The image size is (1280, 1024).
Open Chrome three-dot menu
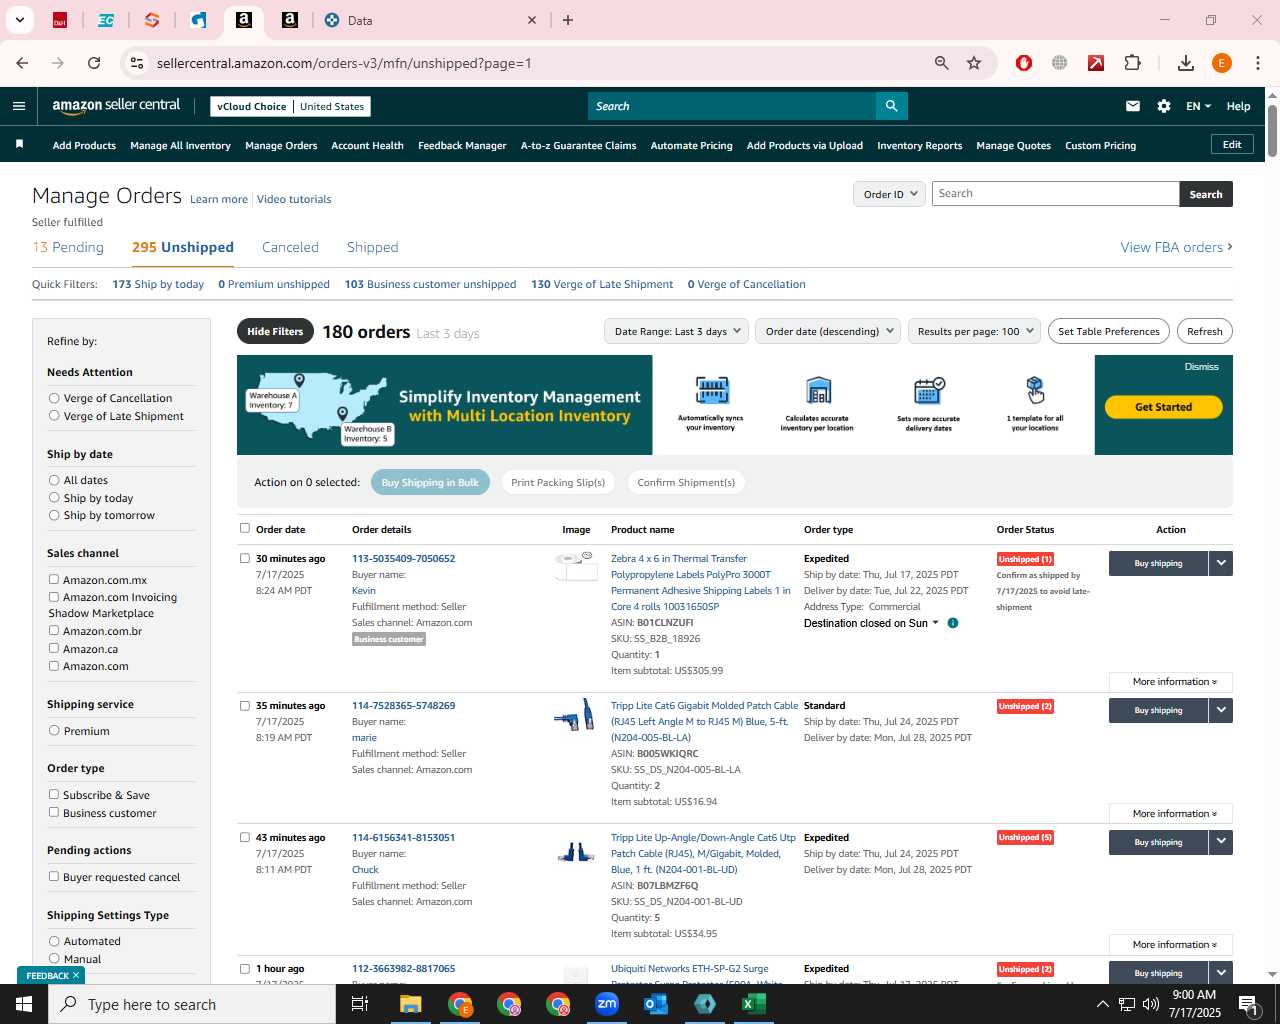tap(1258, 63)
